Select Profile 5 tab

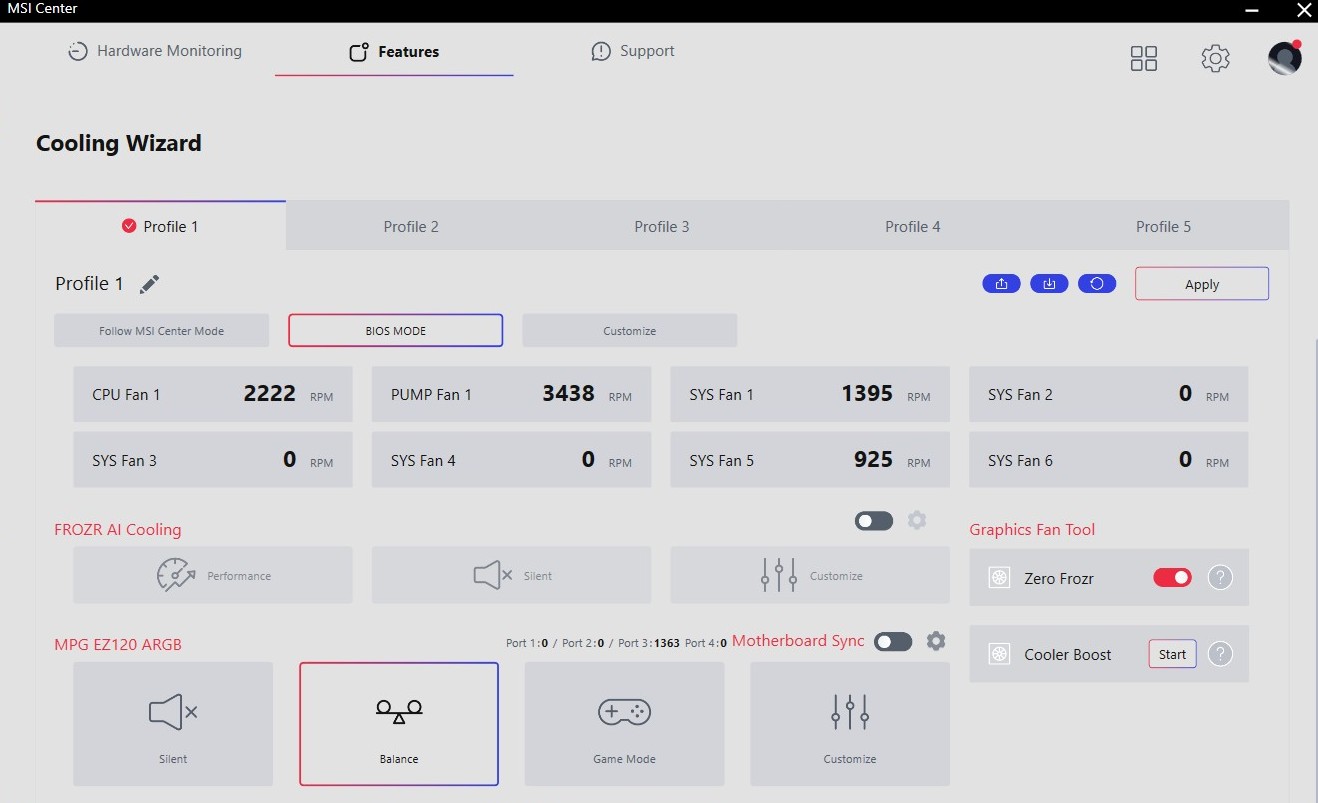tap(1164, 226)
